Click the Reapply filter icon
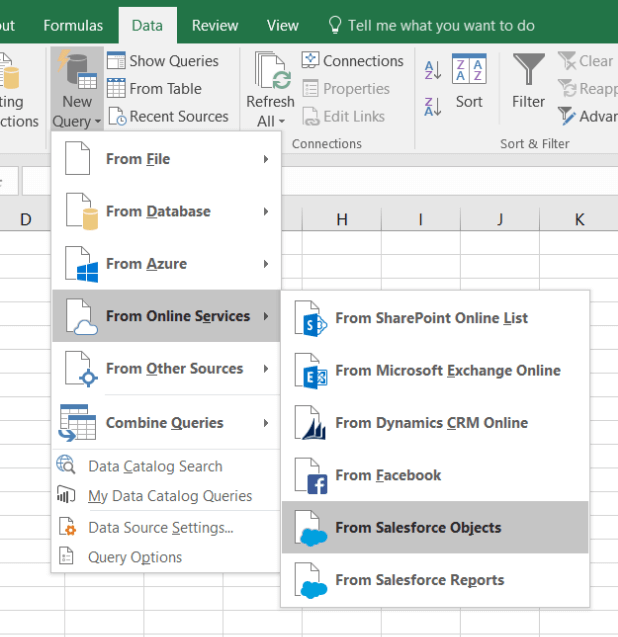Screen dimensions: 618x637 pyautogui.click(x=567, y=88)
